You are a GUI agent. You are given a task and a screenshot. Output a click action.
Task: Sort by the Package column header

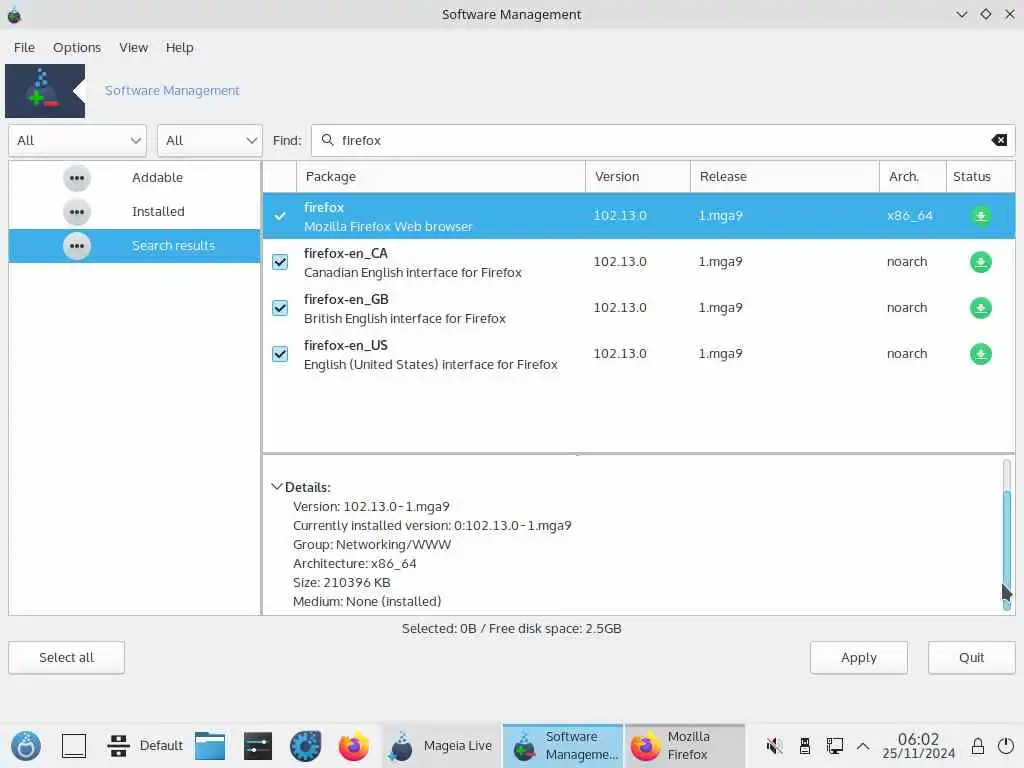click(x=441, y=177)
